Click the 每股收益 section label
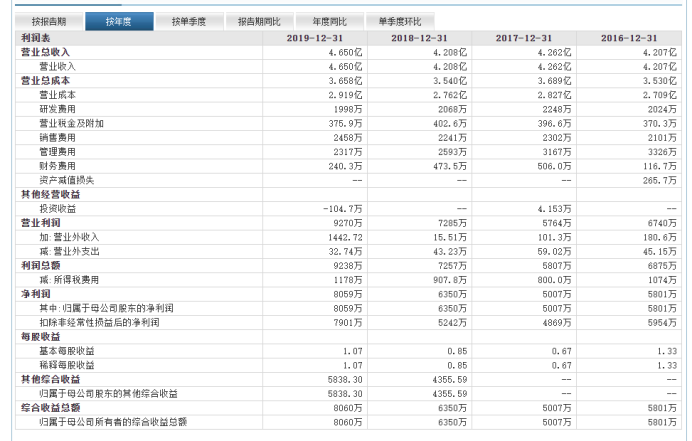 [40, 337]
